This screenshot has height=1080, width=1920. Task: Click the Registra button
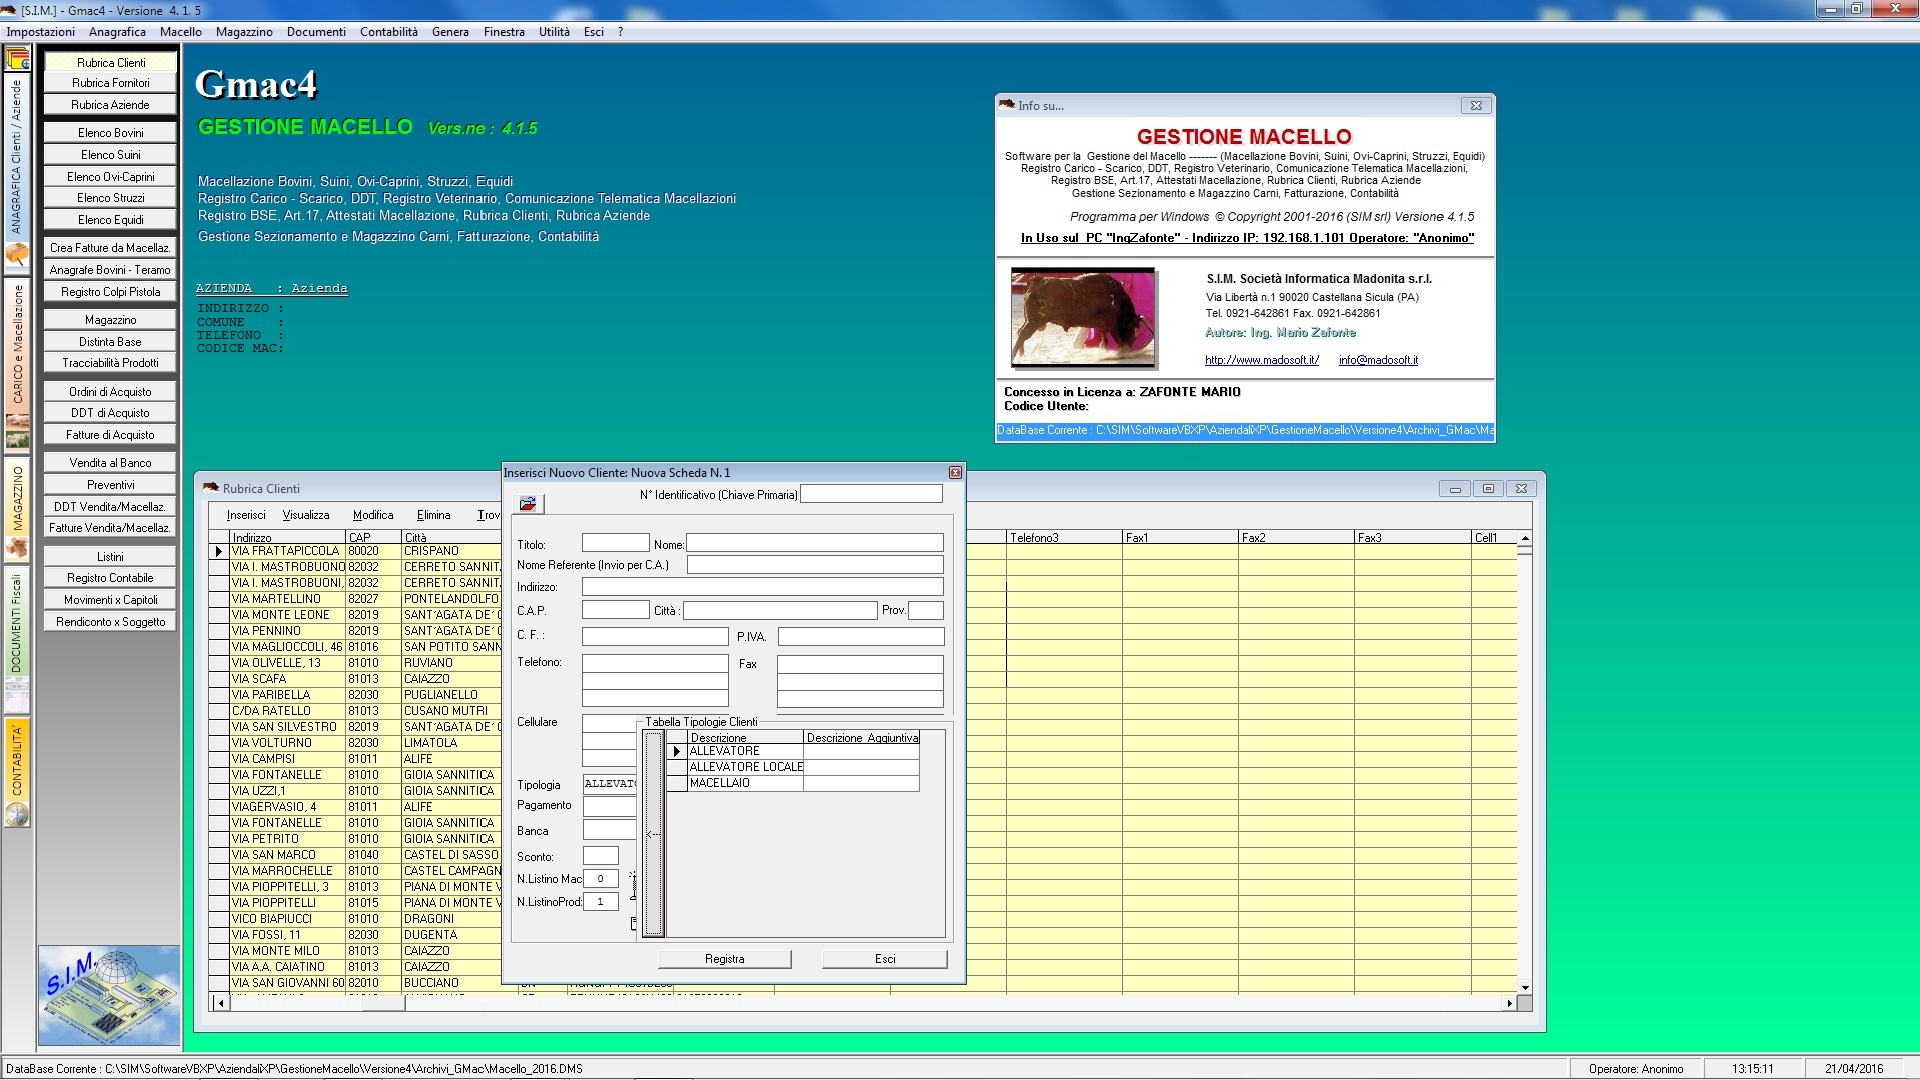coord(725,959)
